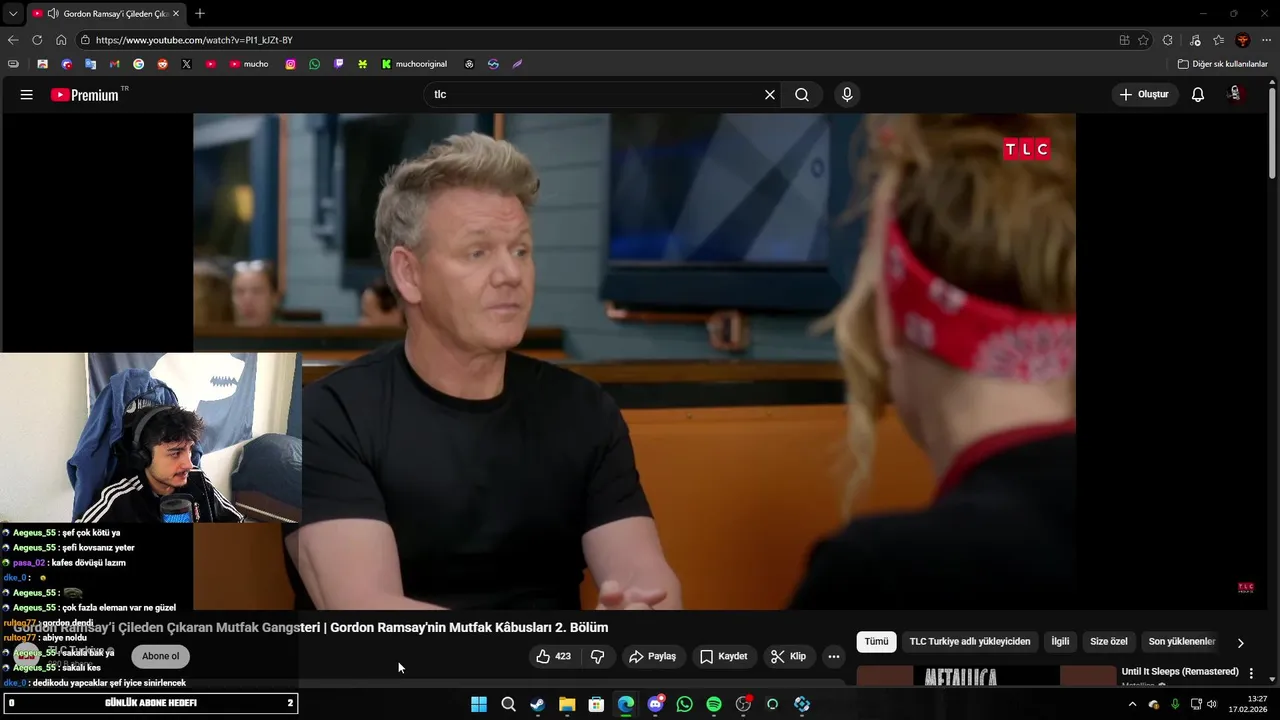The width and height of the screenshot is (1280, 720).
Task: Open the browser home page button
Action: (61, 40)
